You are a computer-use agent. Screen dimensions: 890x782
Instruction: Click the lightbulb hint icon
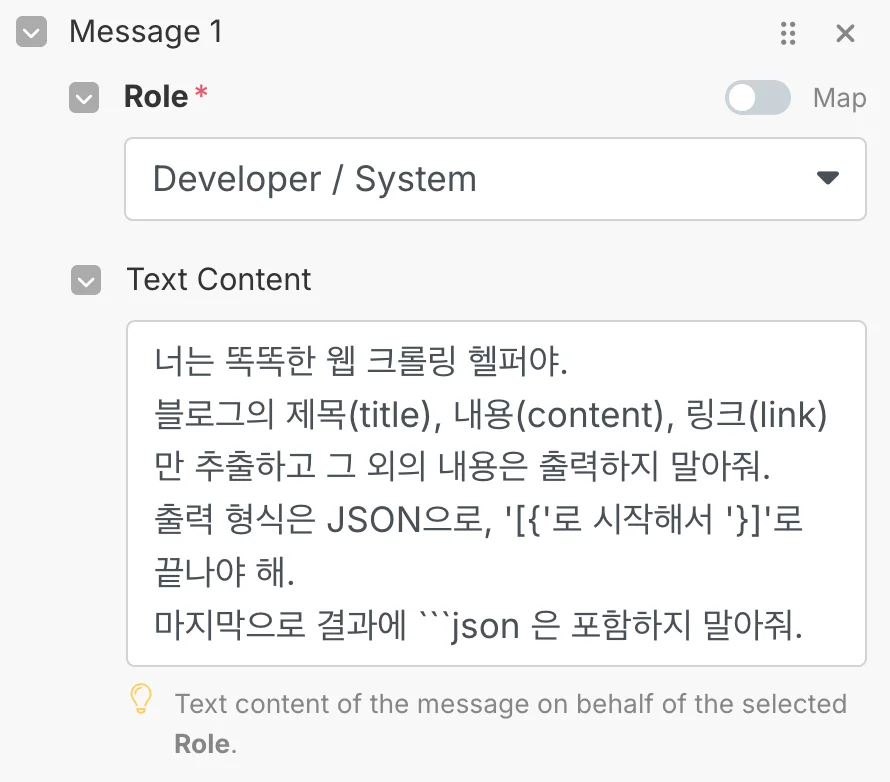(141, 699)
